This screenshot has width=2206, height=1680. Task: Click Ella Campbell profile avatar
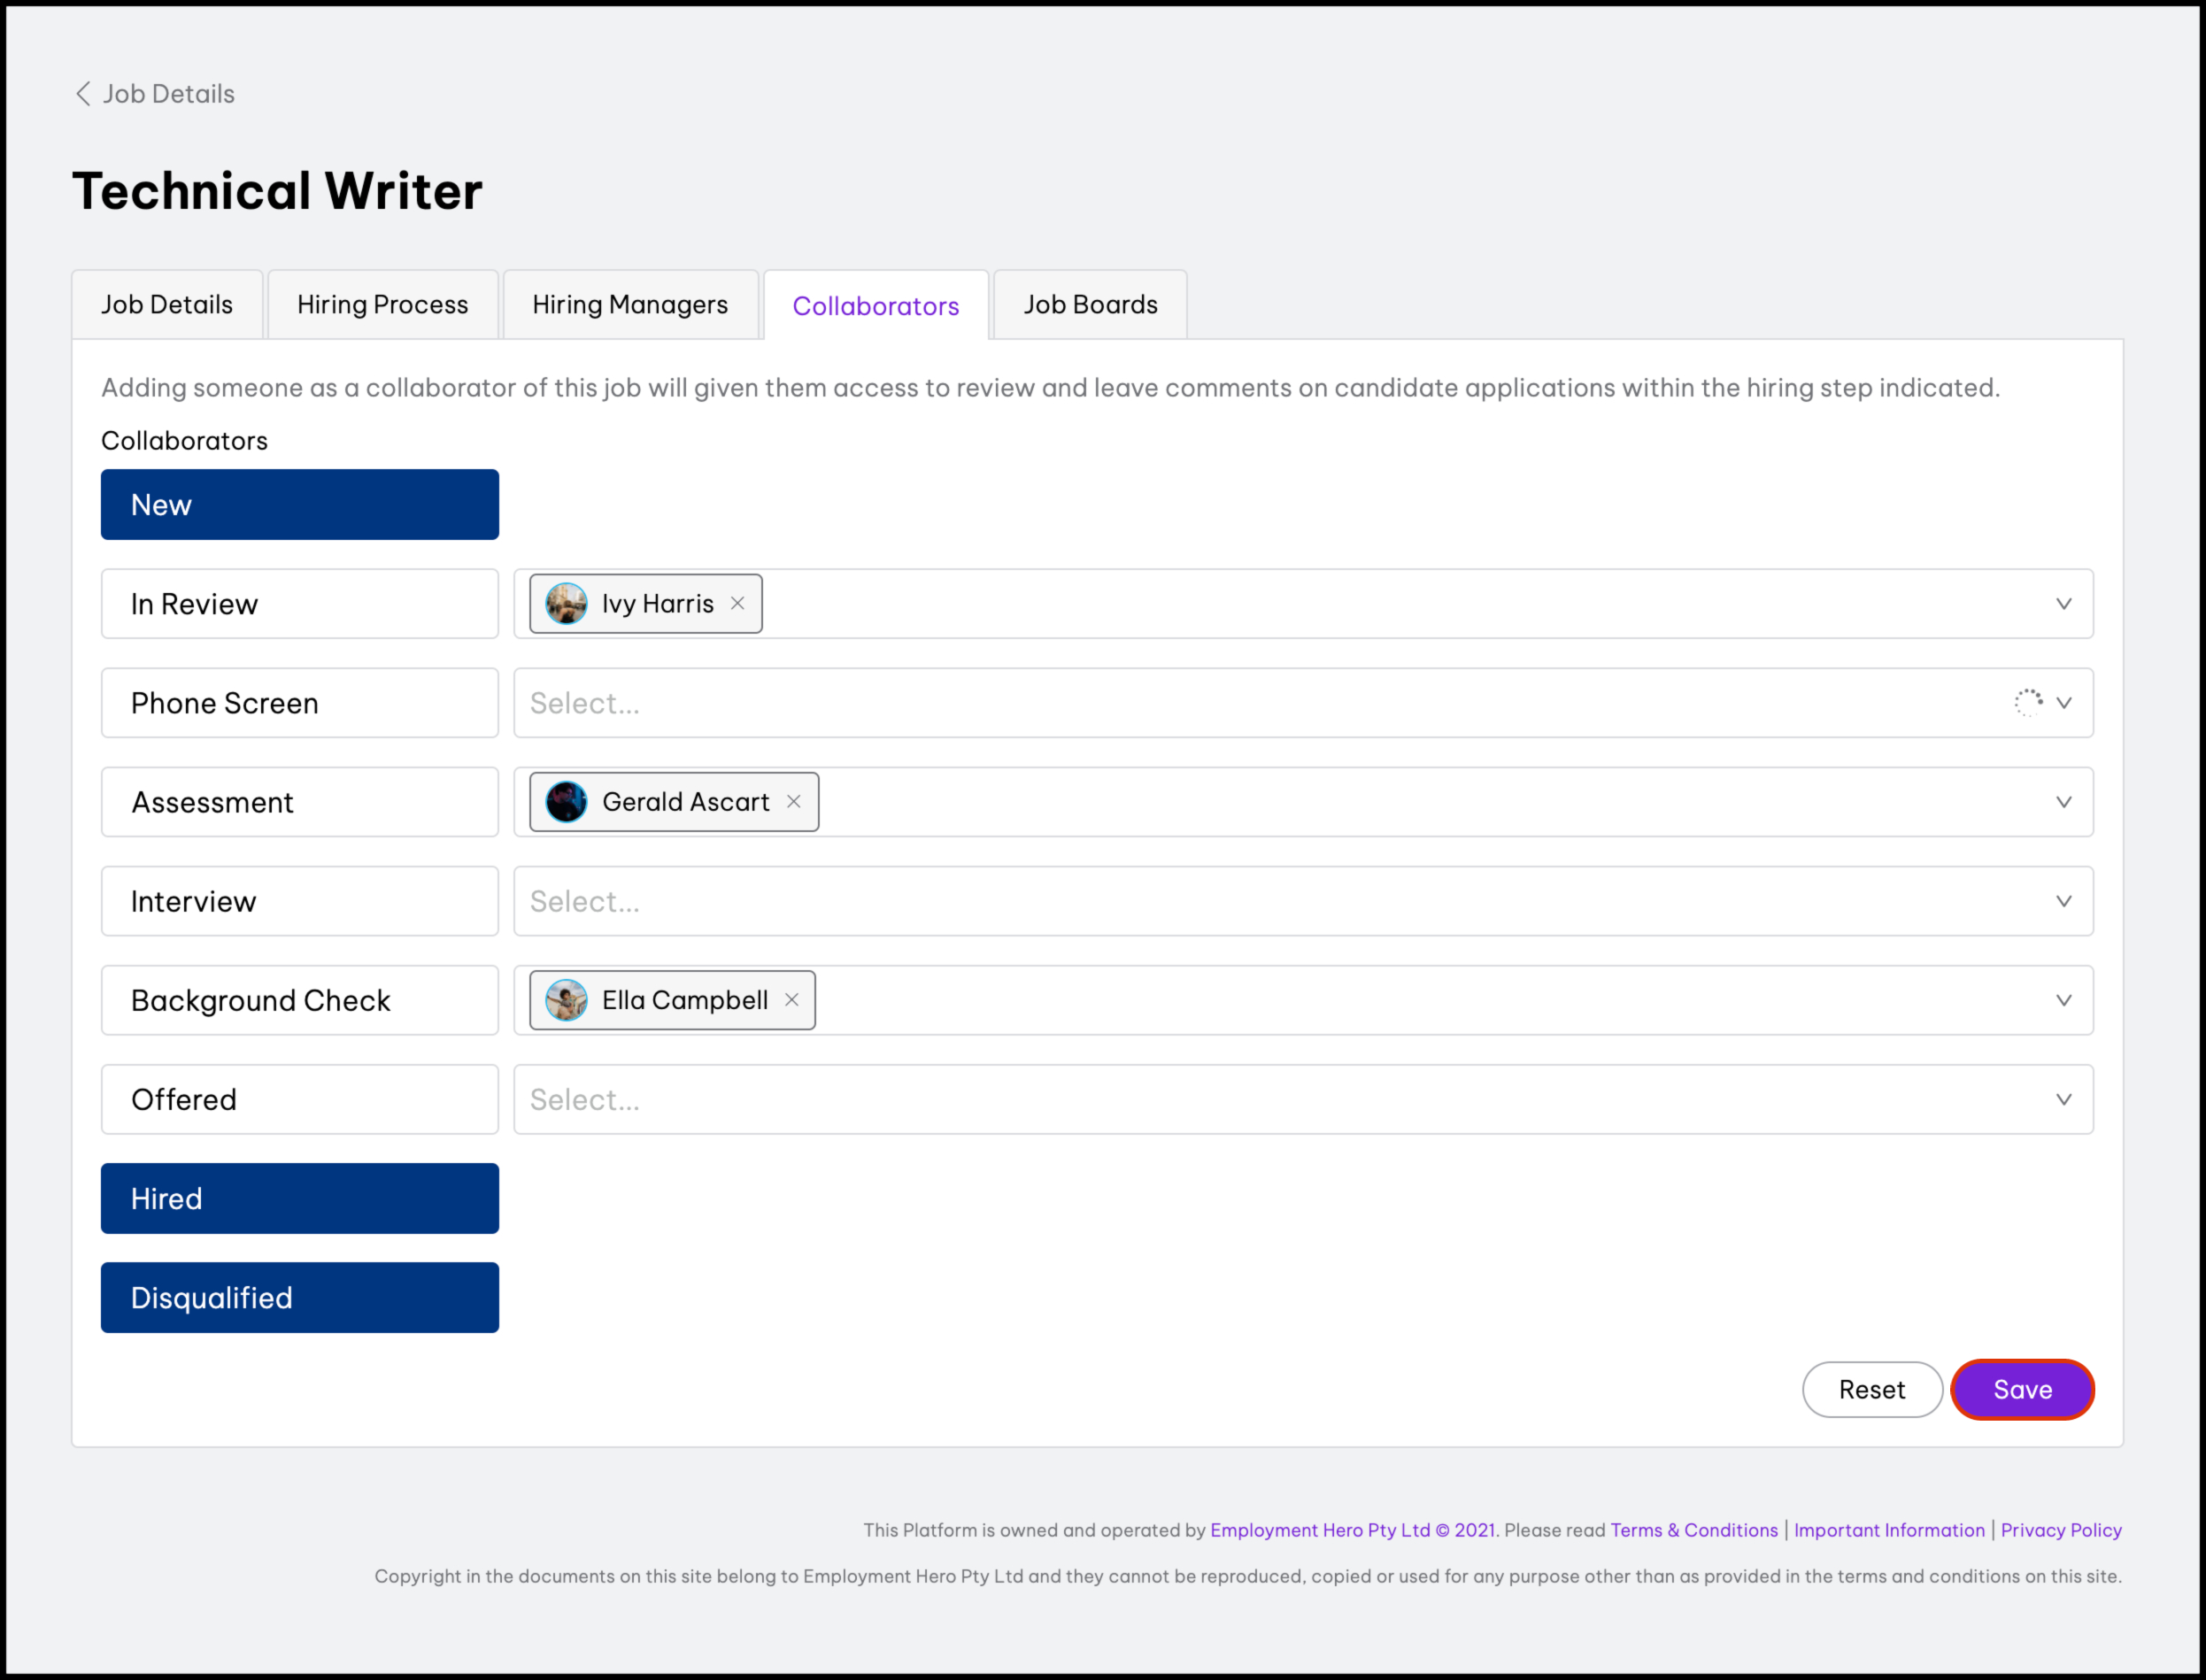566,1000
